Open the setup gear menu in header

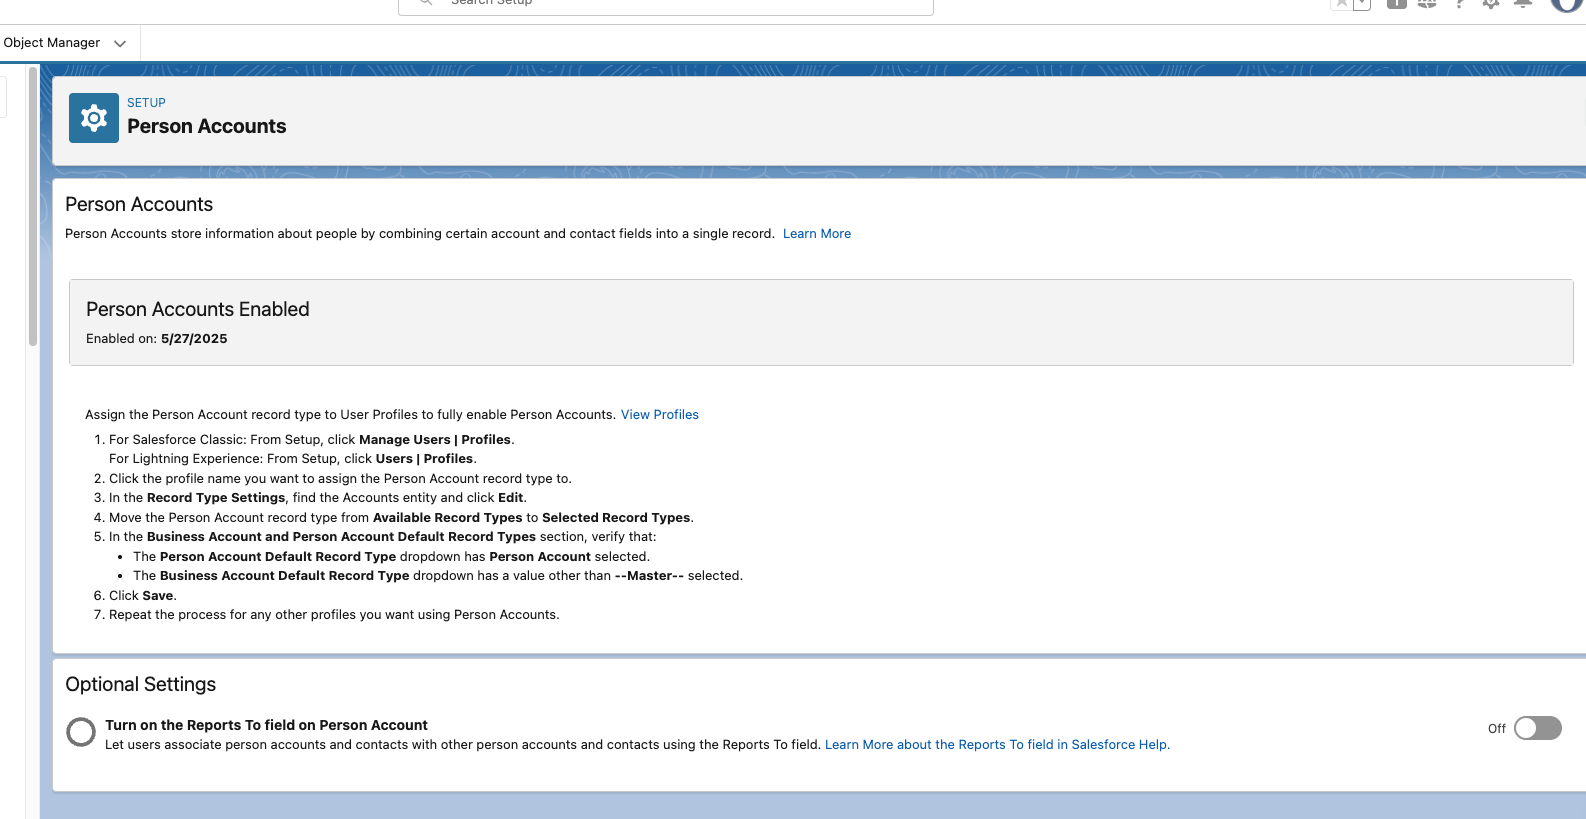[x=1491, y=4]
